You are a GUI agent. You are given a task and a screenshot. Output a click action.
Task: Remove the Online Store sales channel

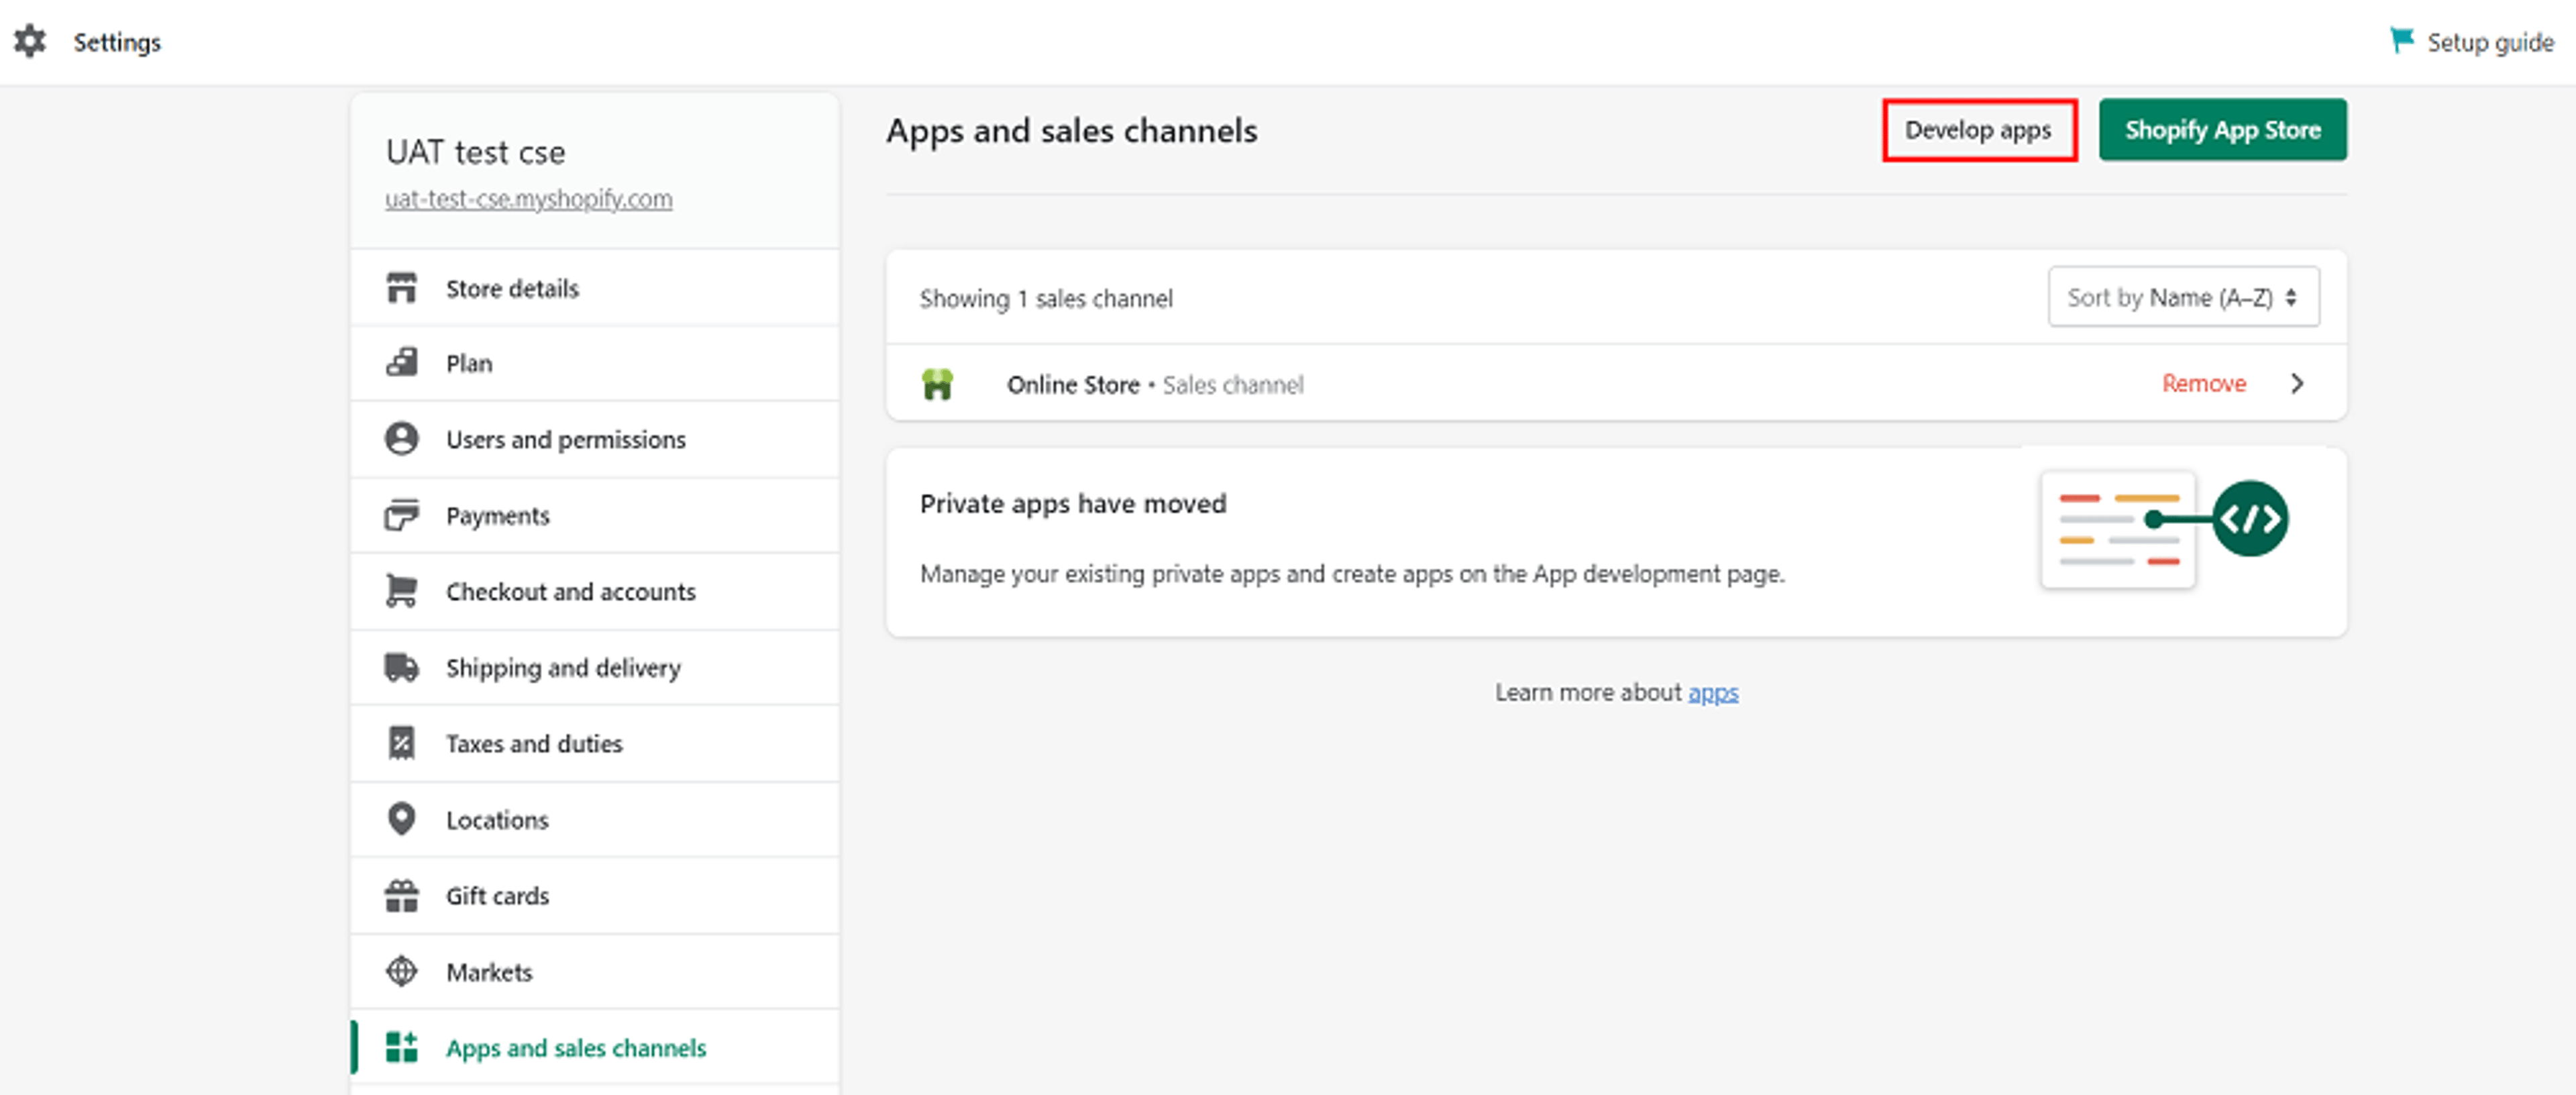[x=2203, y=384]
